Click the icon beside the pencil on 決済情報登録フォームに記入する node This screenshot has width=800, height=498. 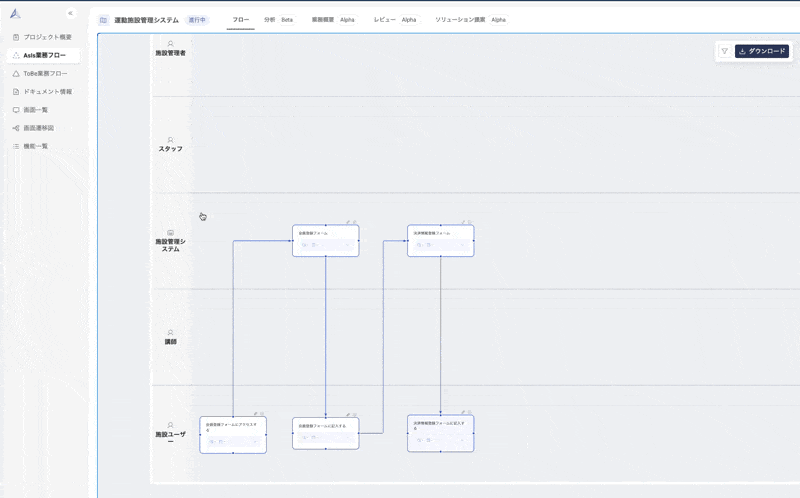click(x=470, y=412)
